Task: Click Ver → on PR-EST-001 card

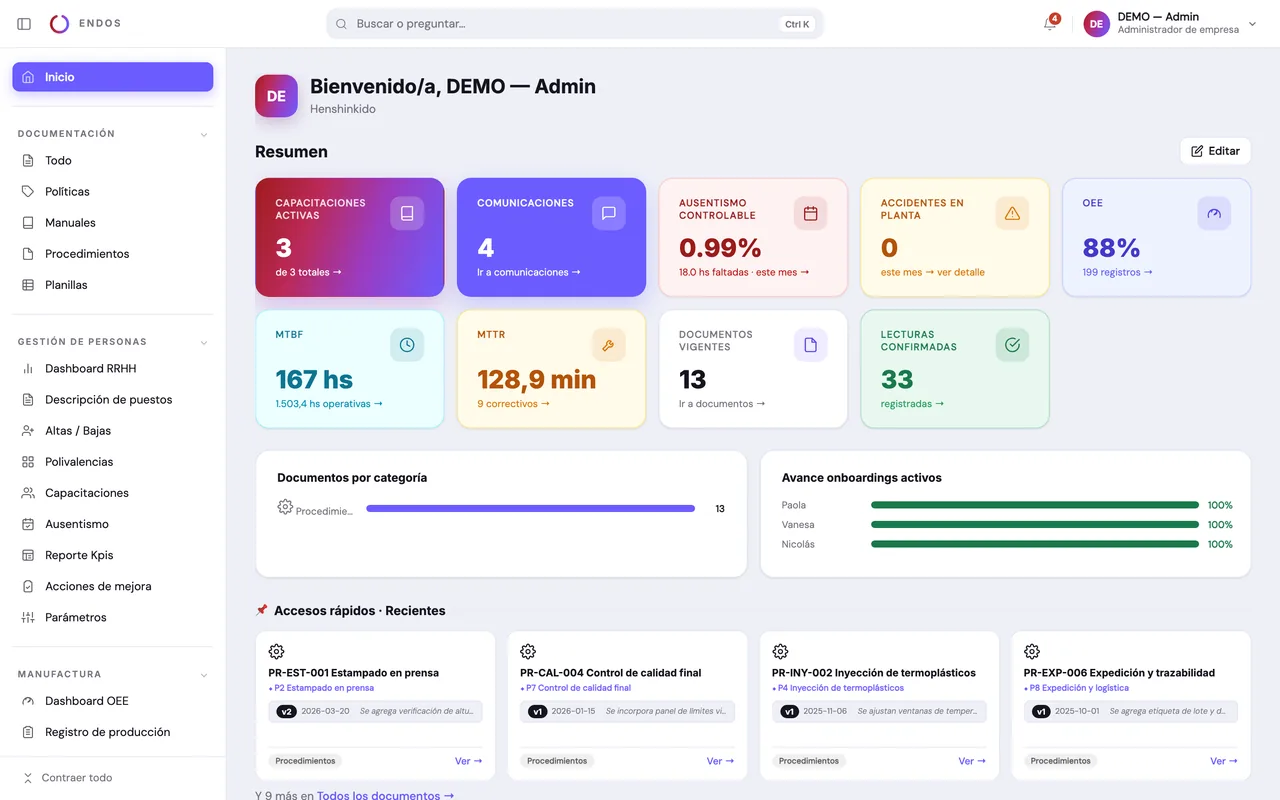Action: point(468,761)
